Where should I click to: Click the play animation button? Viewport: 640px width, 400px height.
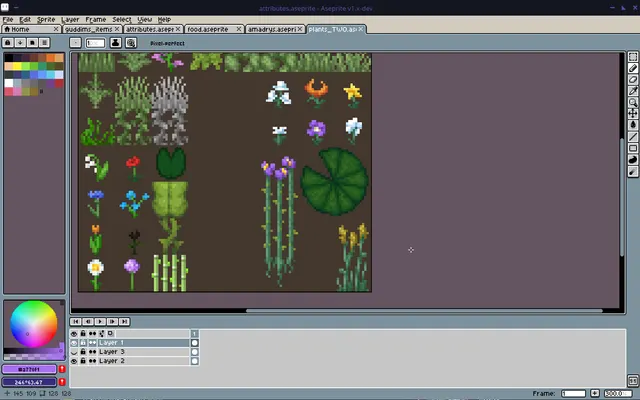coord(100,322)
